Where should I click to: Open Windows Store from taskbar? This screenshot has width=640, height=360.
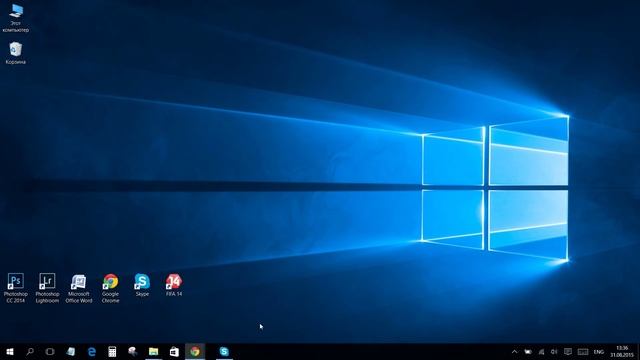pyautogui.click(x=174, y=351)
